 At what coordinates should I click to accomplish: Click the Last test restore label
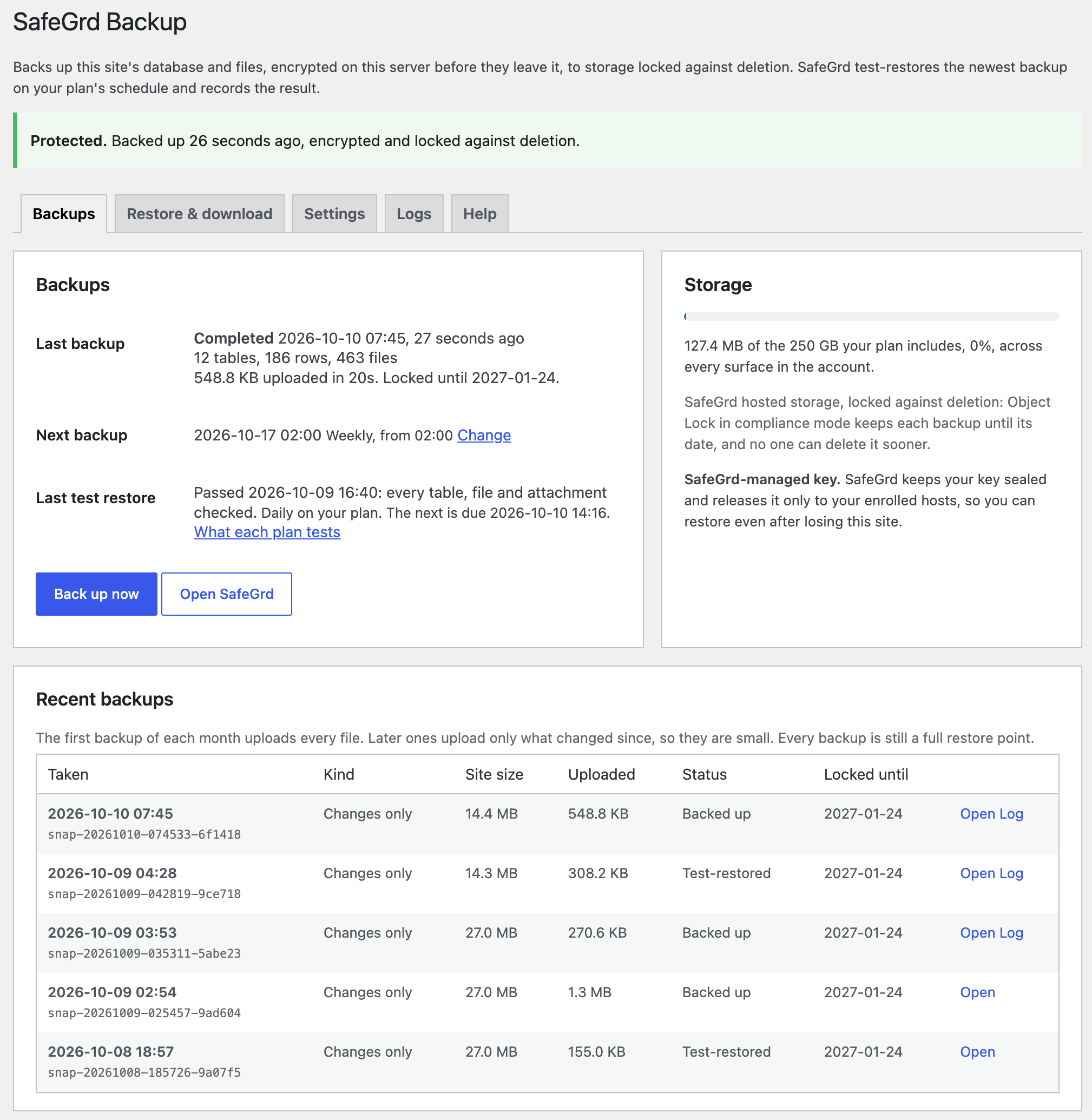(x=96, y=498)
